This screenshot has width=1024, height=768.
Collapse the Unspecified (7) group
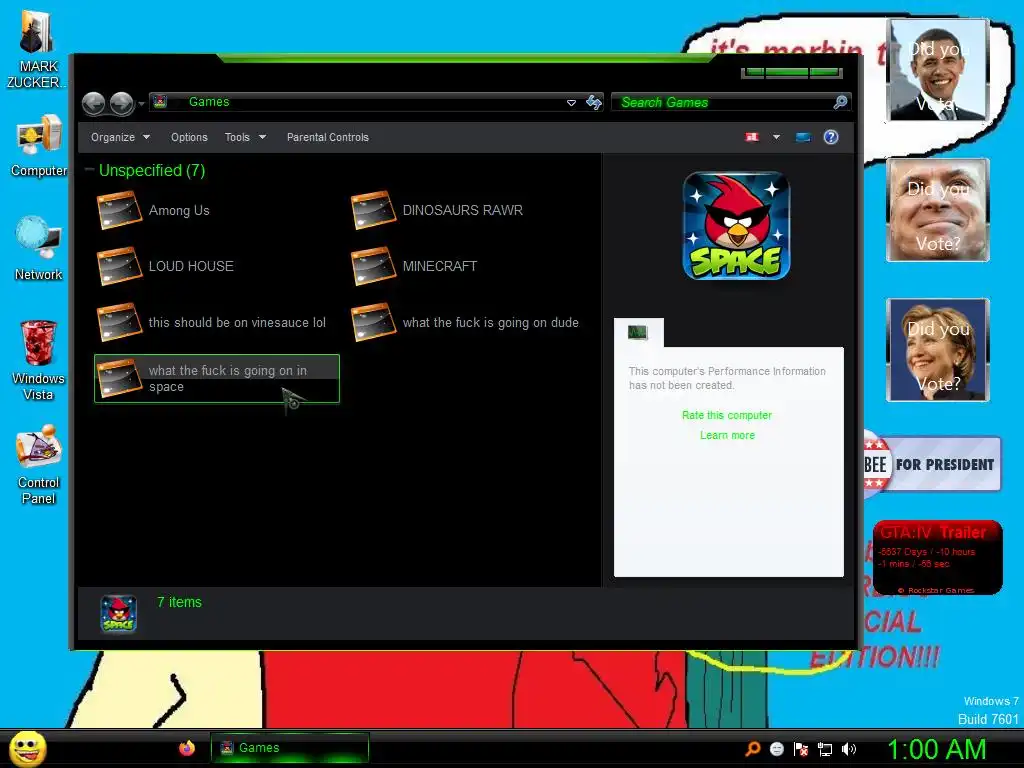point(89,170)
